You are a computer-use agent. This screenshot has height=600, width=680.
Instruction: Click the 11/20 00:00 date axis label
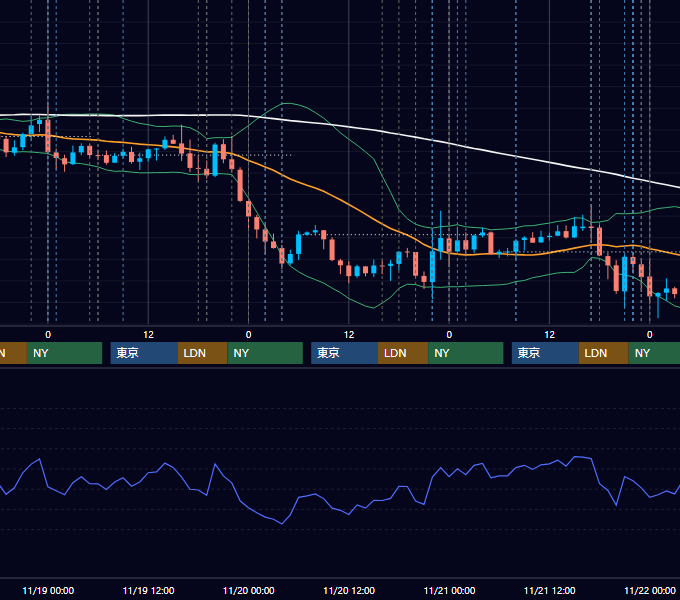(x=248, y=590)
